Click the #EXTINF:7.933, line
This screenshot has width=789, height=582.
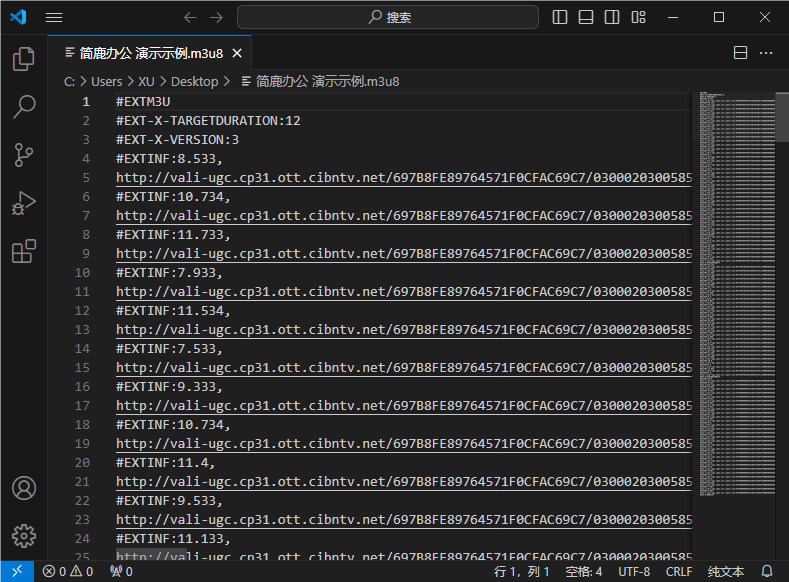[169, 273]
